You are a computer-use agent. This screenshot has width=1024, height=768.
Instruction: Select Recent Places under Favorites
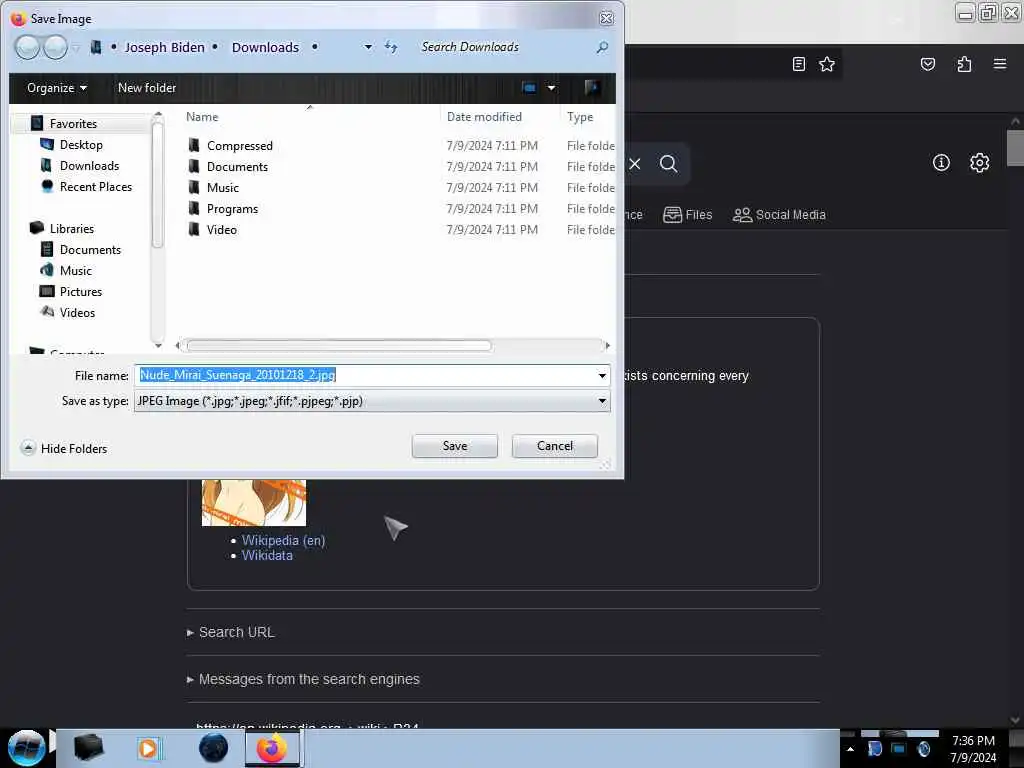tap(95, 187)
